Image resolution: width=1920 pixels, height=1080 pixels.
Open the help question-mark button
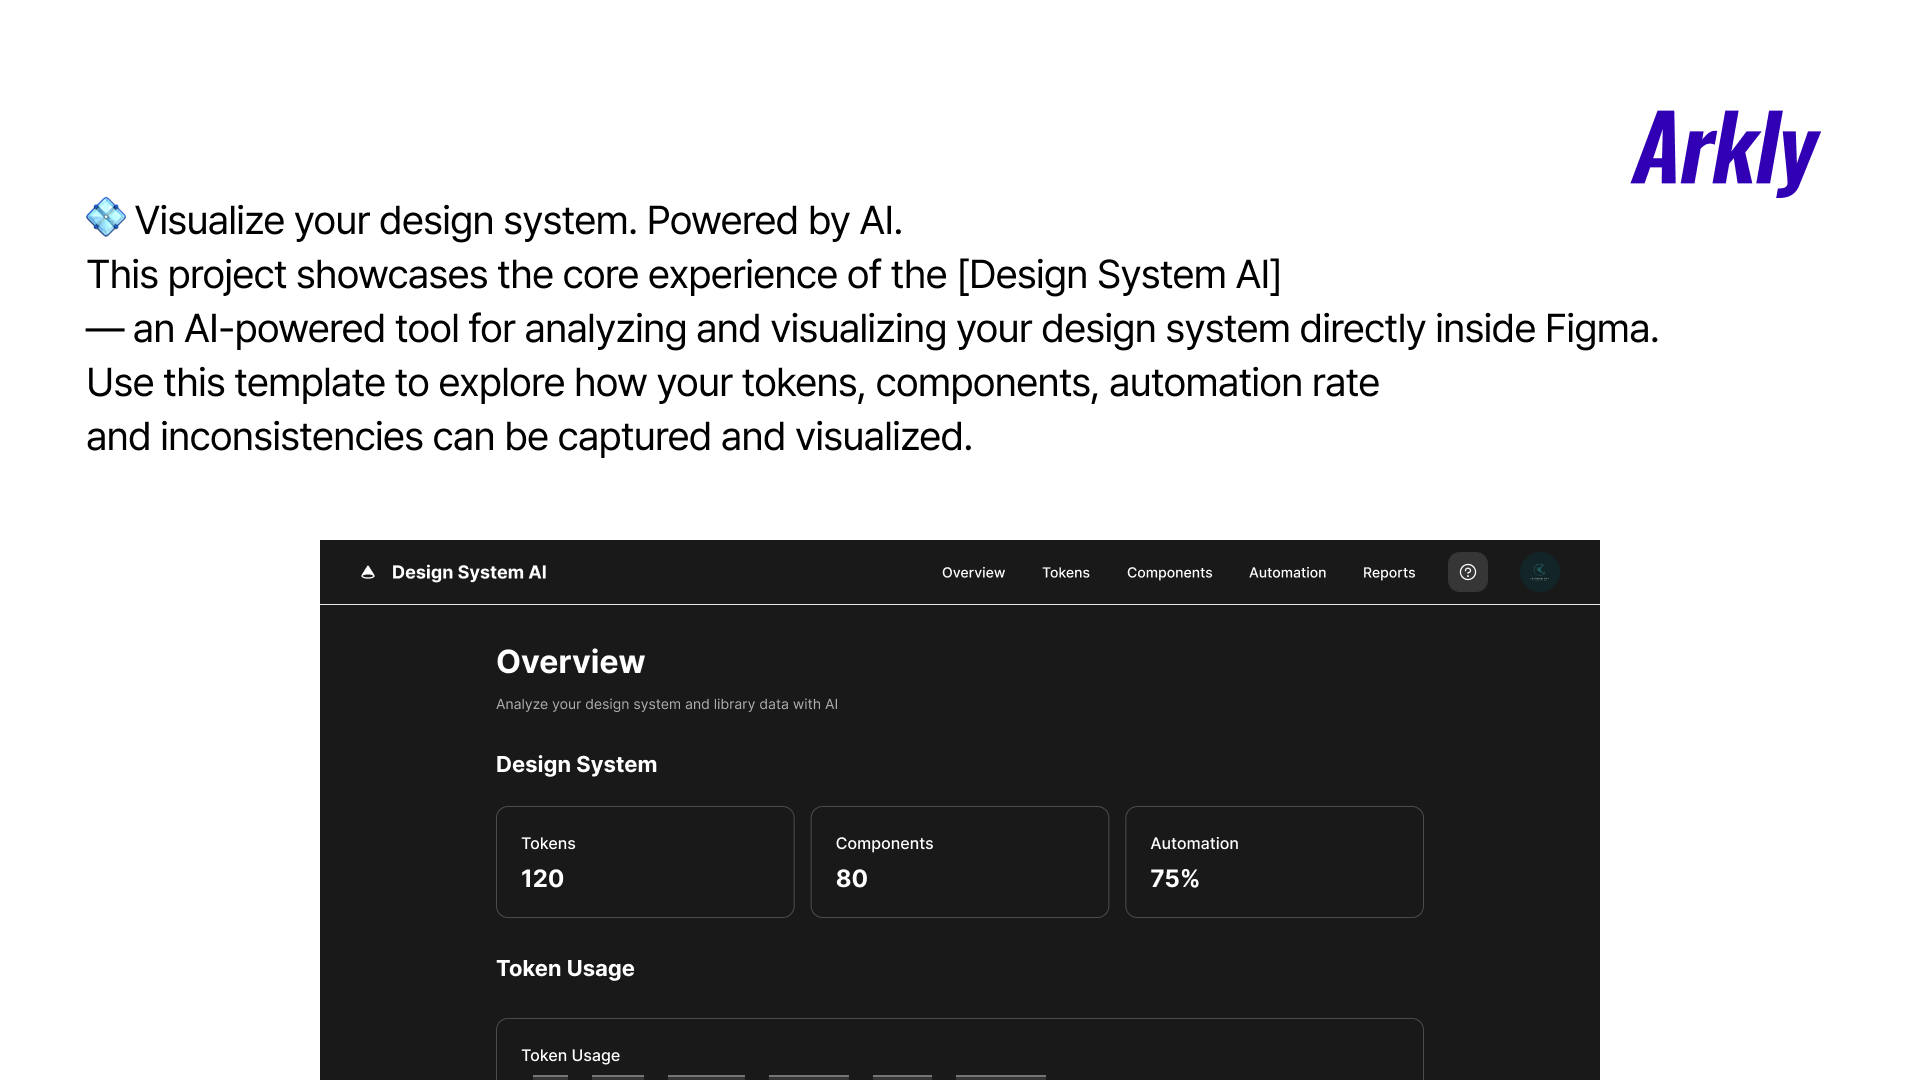click(x=1468, y=572)
